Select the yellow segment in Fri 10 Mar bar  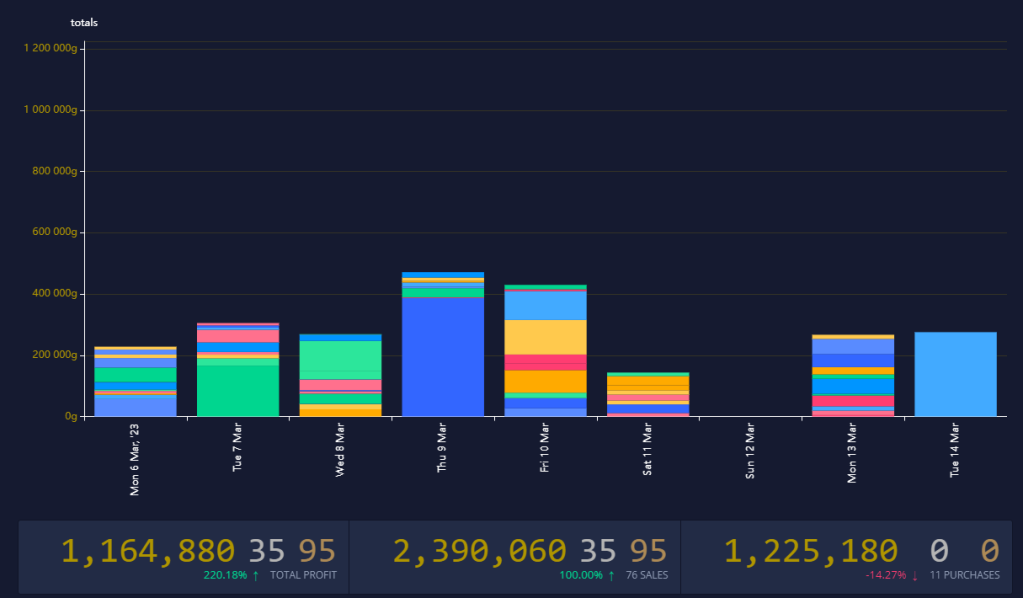545,336
